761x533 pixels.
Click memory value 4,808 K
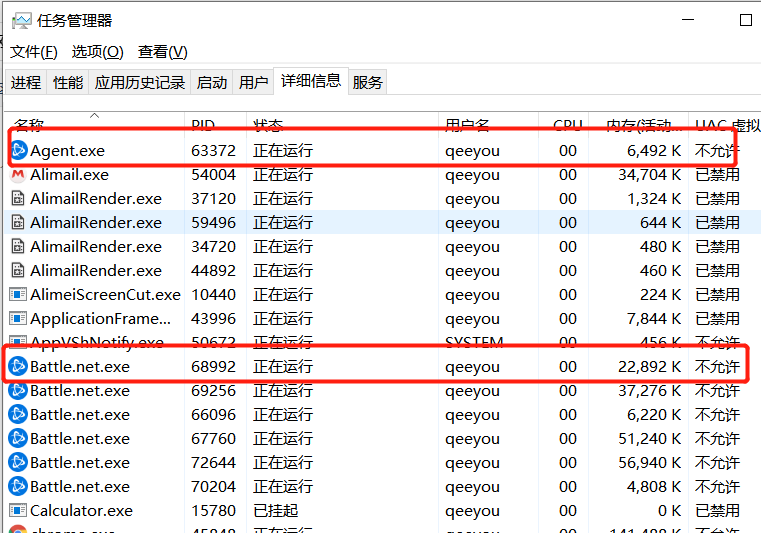point(654,486)
